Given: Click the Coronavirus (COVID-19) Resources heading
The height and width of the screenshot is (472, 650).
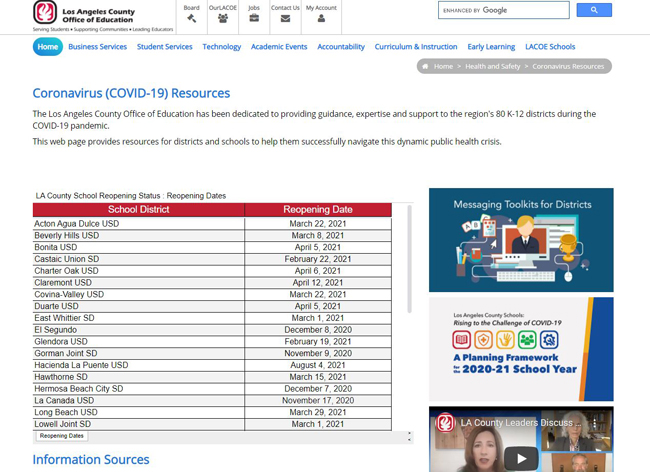Looking at the screenshot, I should (x=131, y=93).
